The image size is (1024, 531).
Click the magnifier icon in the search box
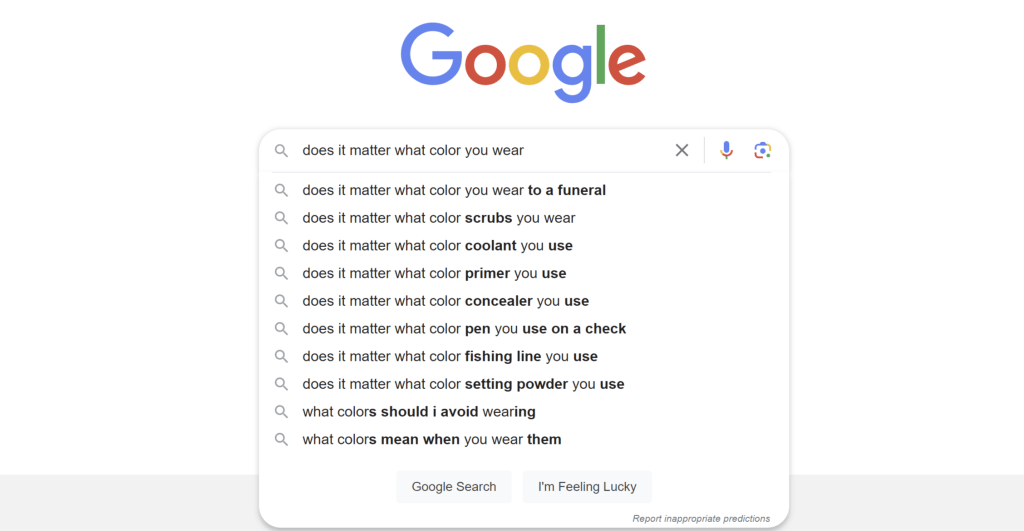point(282,150)
